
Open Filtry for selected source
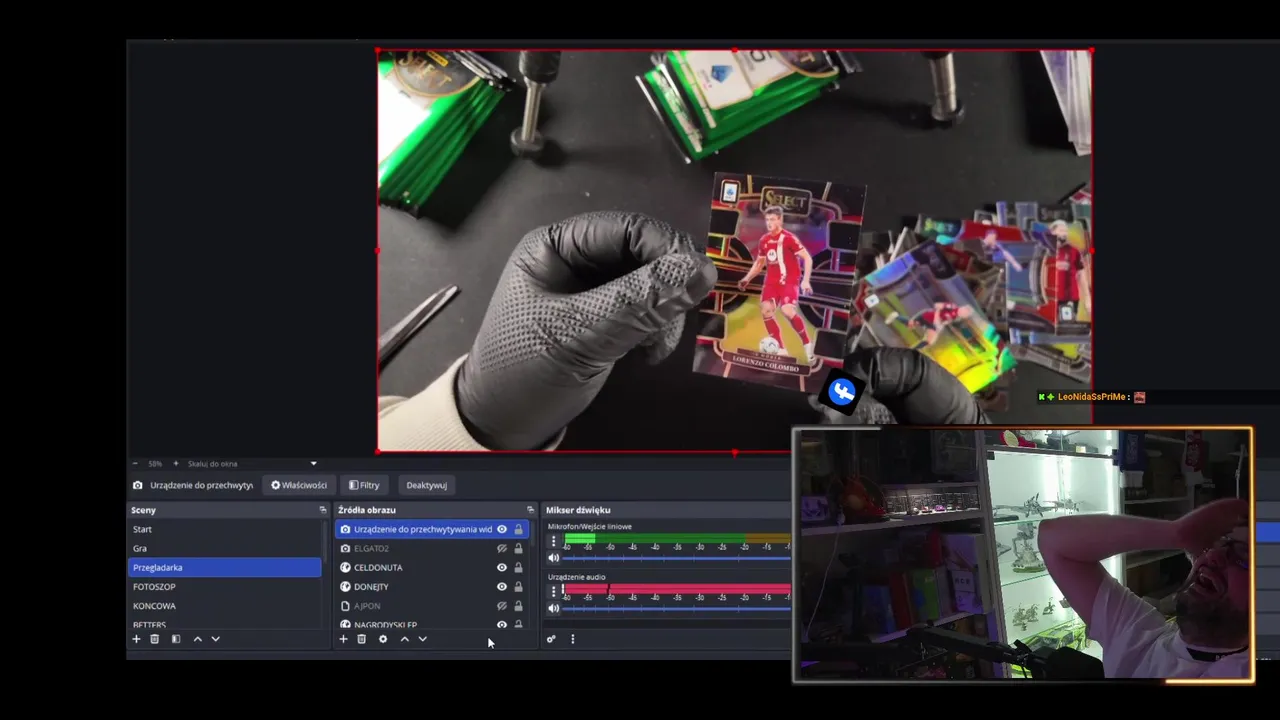(364, 485)
